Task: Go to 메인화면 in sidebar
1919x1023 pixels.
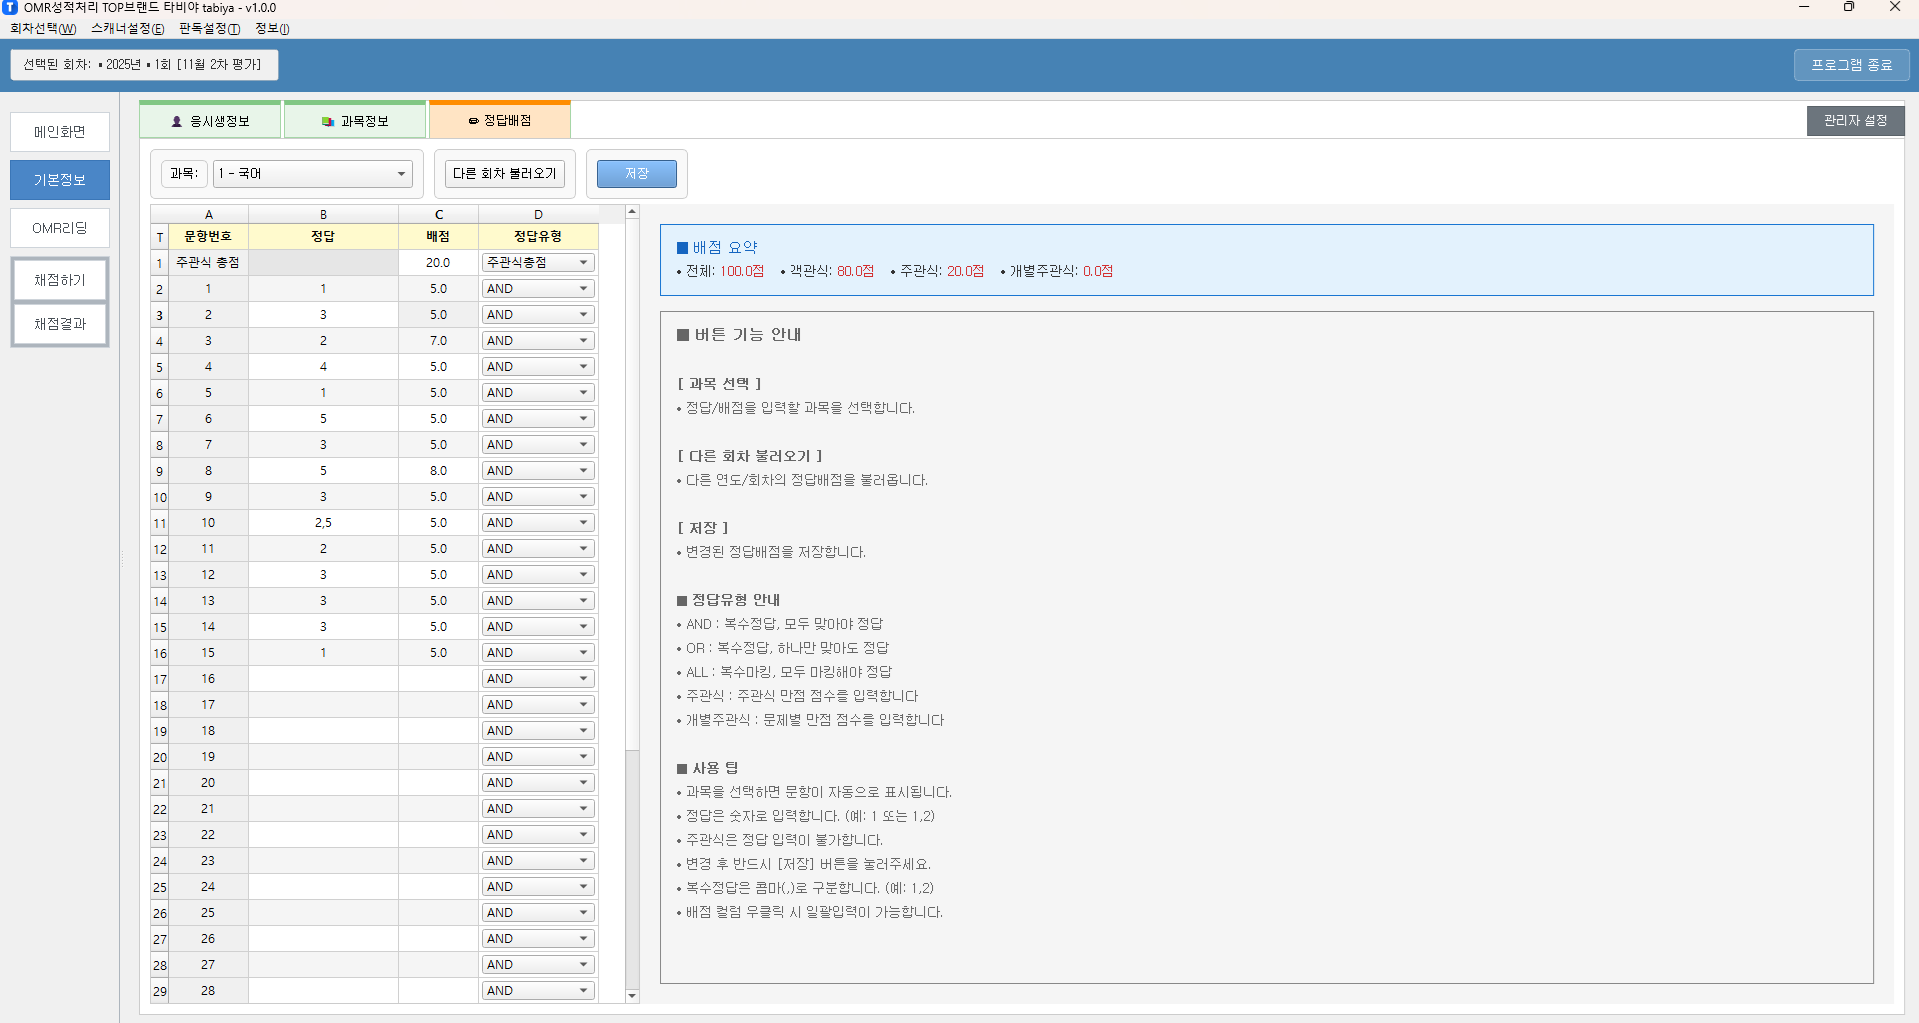Action: 60,132
